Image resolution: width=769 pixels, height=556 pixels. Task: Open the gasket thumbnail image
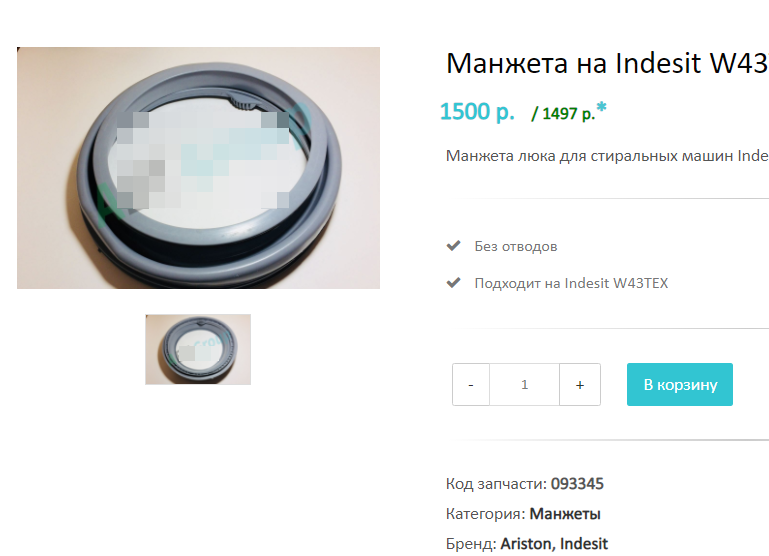pos(198,349)
